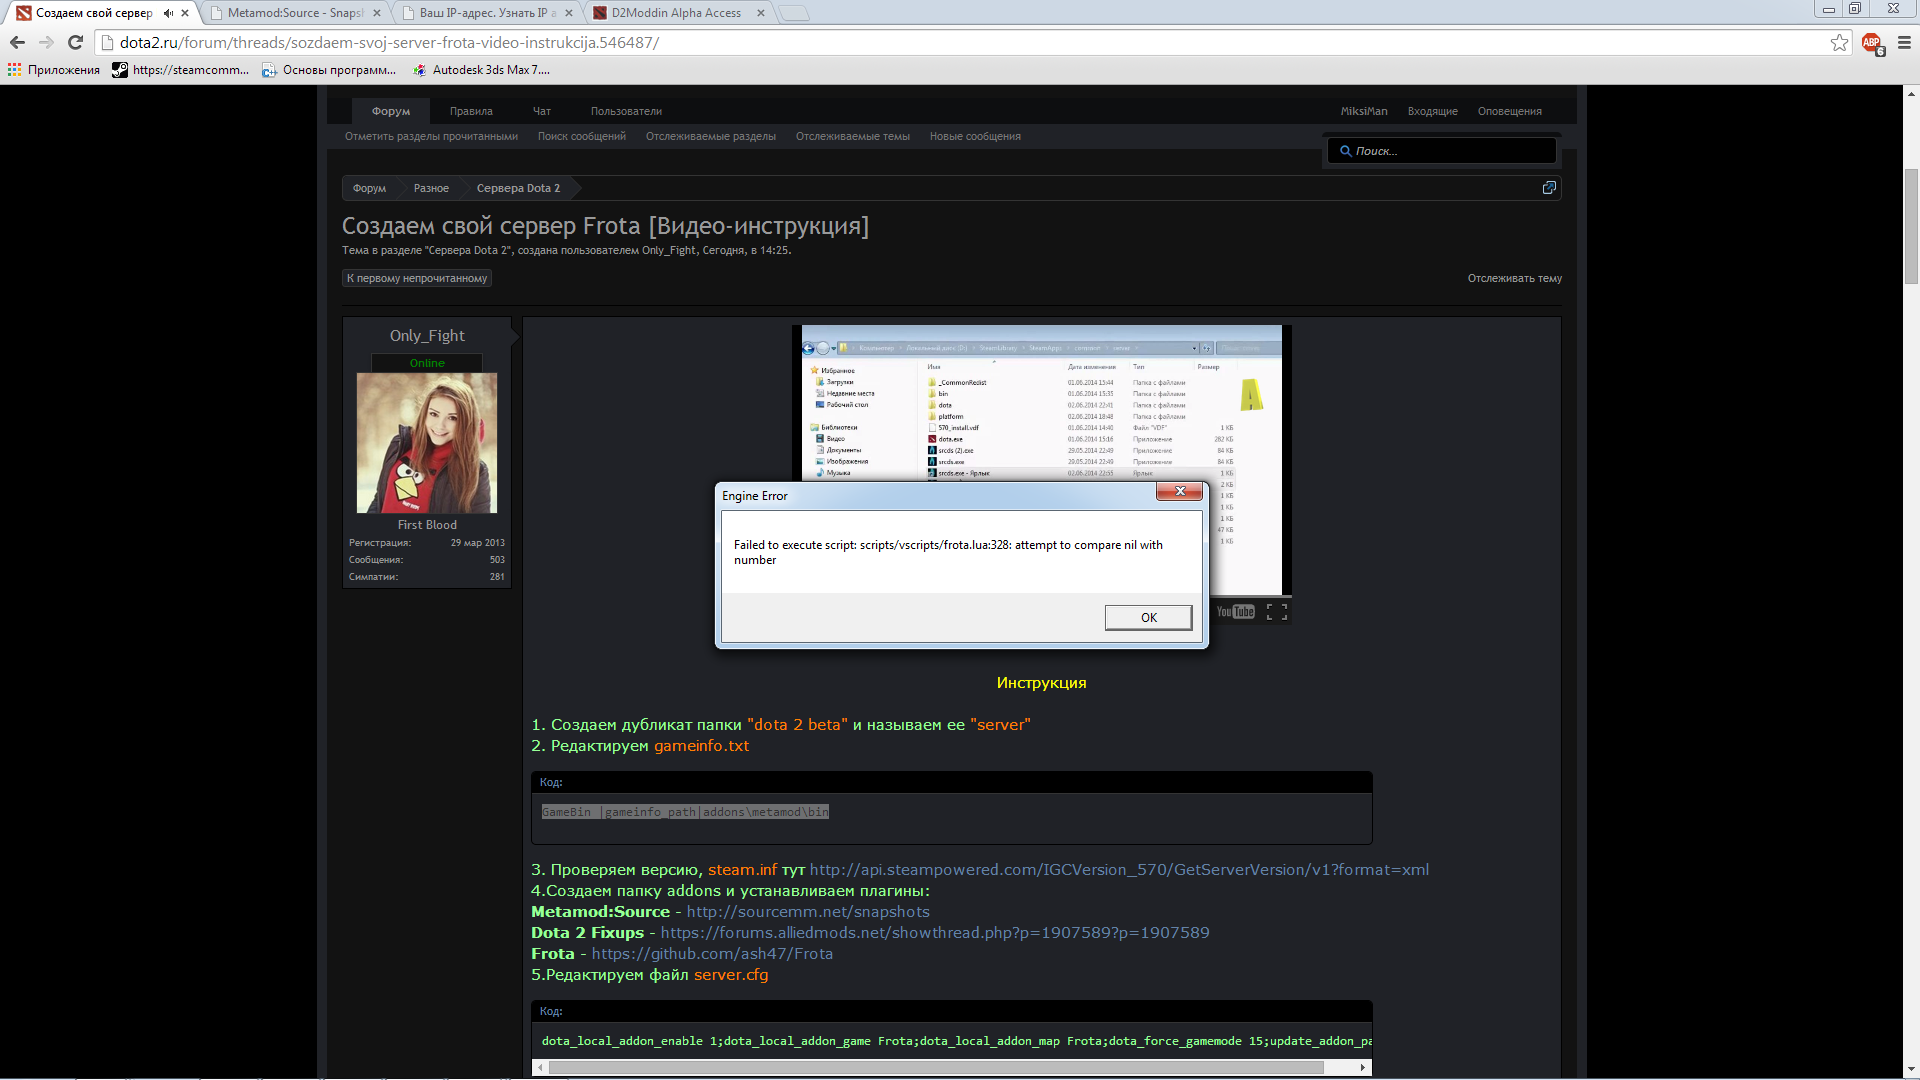The width and height of the screenshot is (1920, 1080).
Task: Open Основы программ bookmark
Action: pyautogui.click(x=329, y=70)
